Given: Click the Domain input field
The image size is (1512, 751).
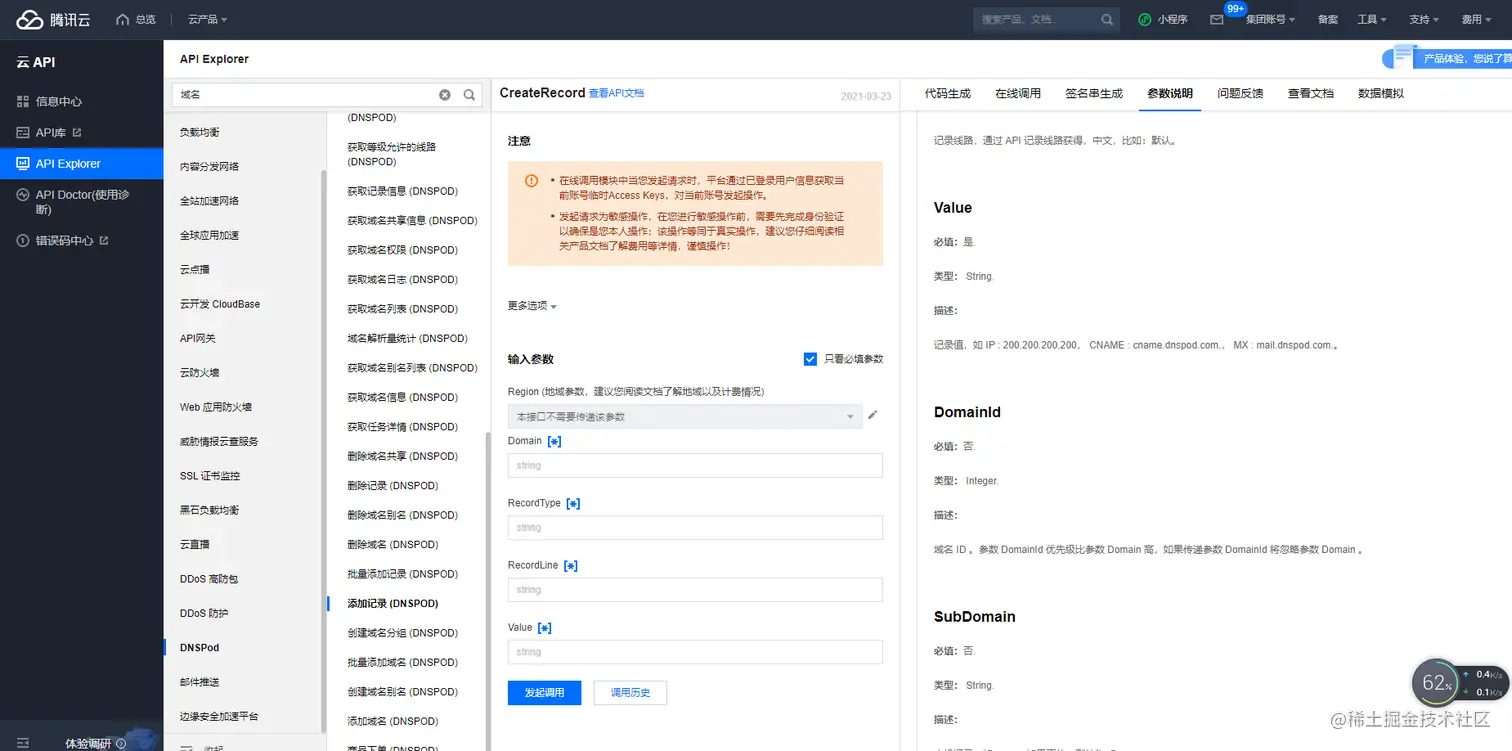Looking at the screenshot, I should [695, 465].
